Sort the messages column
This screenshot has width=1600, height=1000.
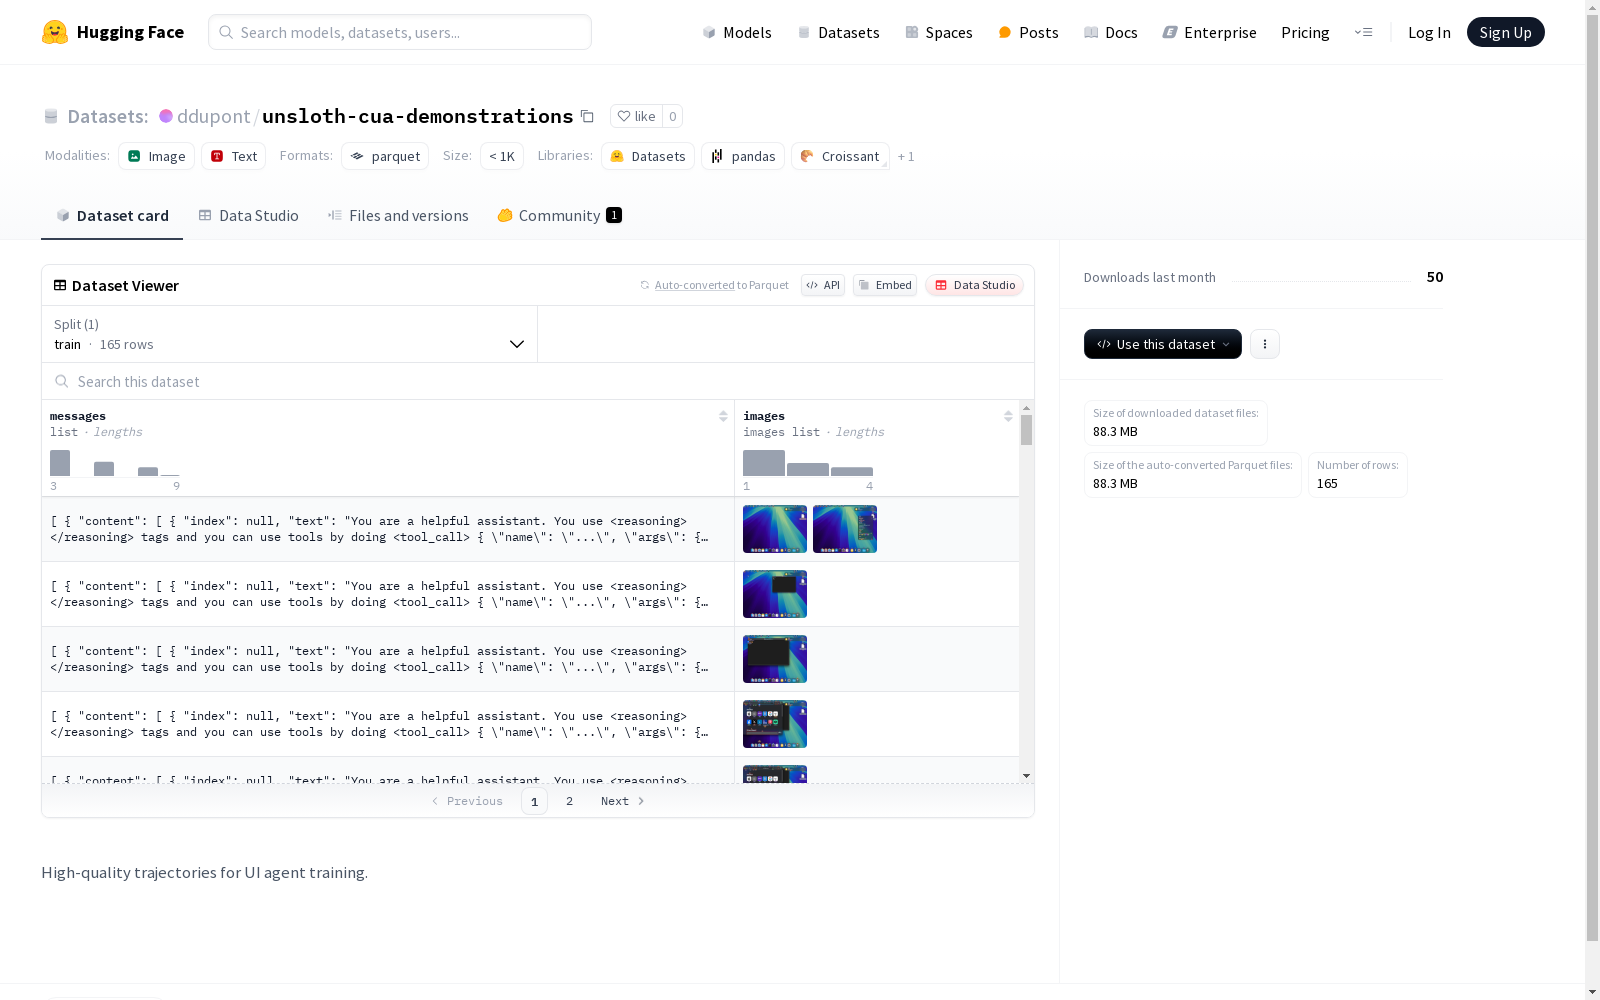(723, 416)
